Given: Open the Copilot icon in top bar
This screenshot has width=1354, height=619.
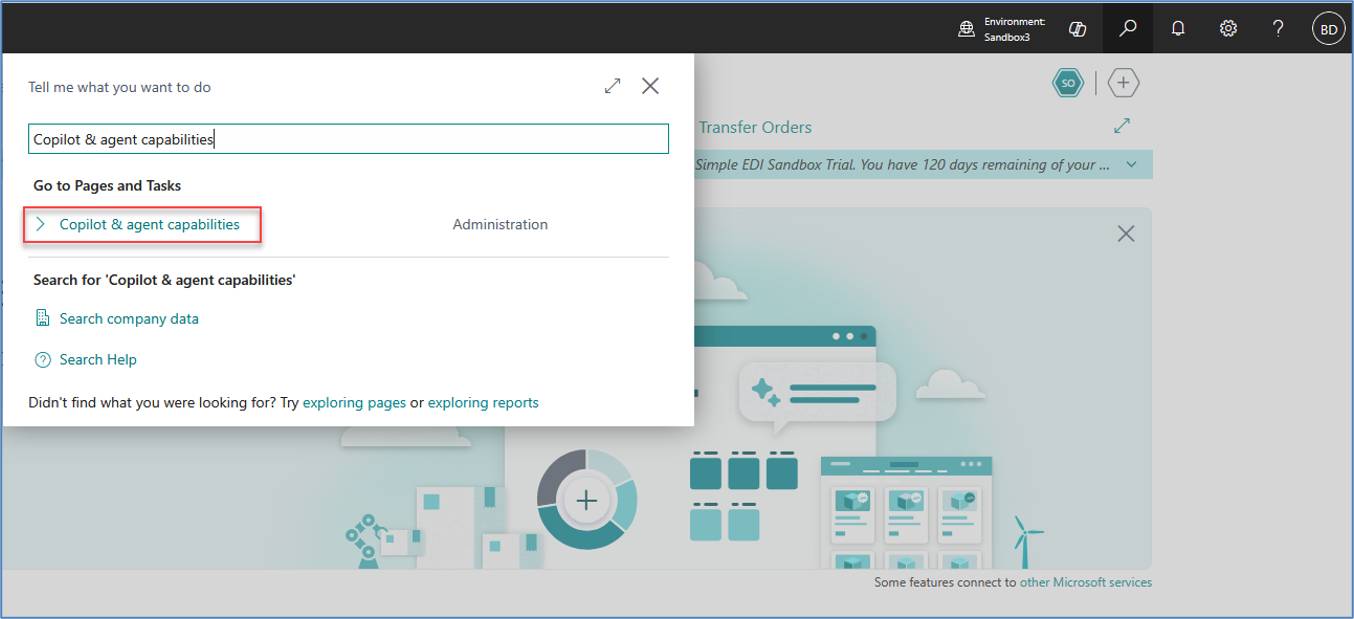Looking at the screenshot, I should 1077,29.
